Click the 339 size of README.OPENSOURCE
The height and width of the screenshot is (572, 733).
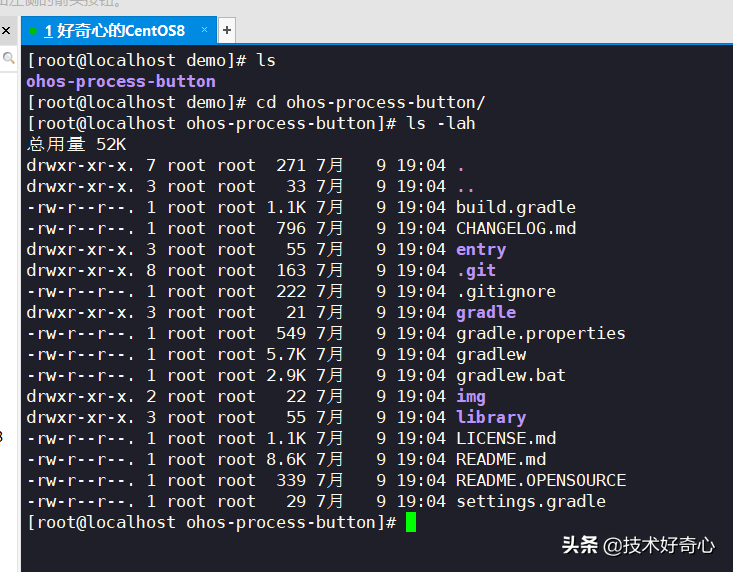[291, 480]
